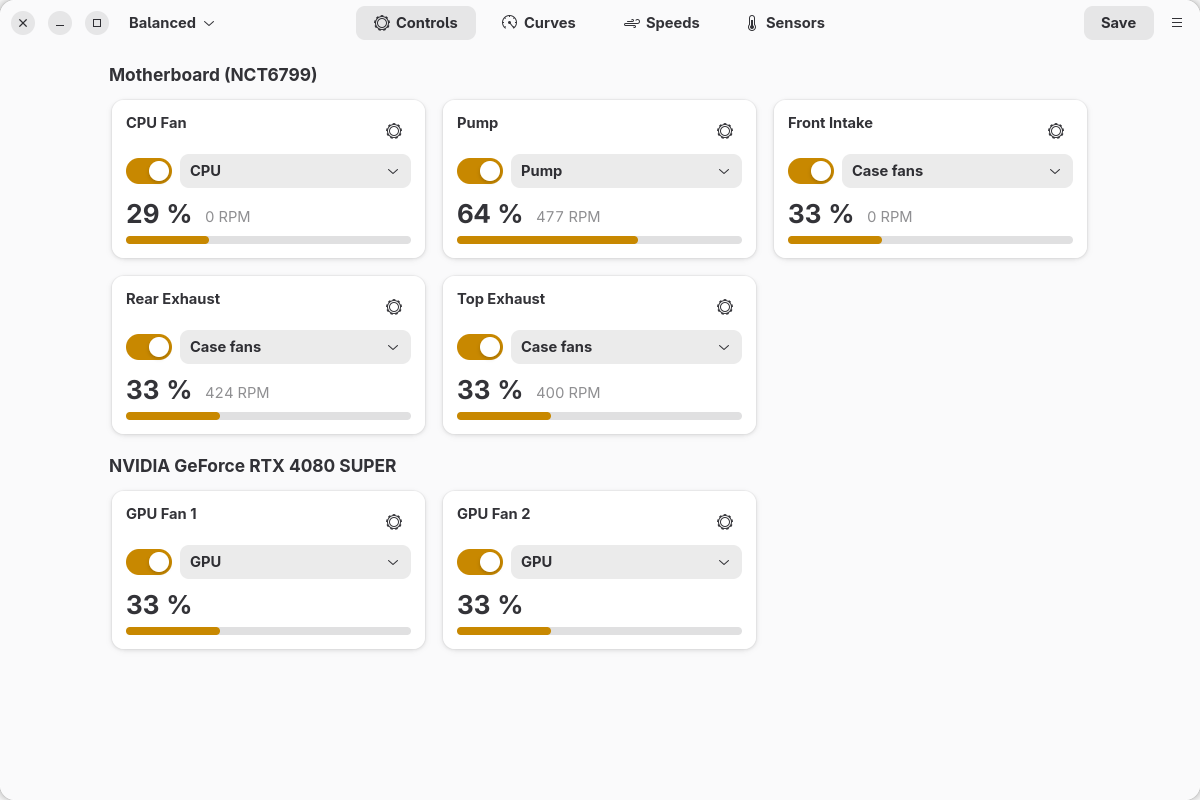The height and width of the screenshot is (800, 1200).
Task: Close the fan control window
Action: pyautogui.click(x=23, y=23)
